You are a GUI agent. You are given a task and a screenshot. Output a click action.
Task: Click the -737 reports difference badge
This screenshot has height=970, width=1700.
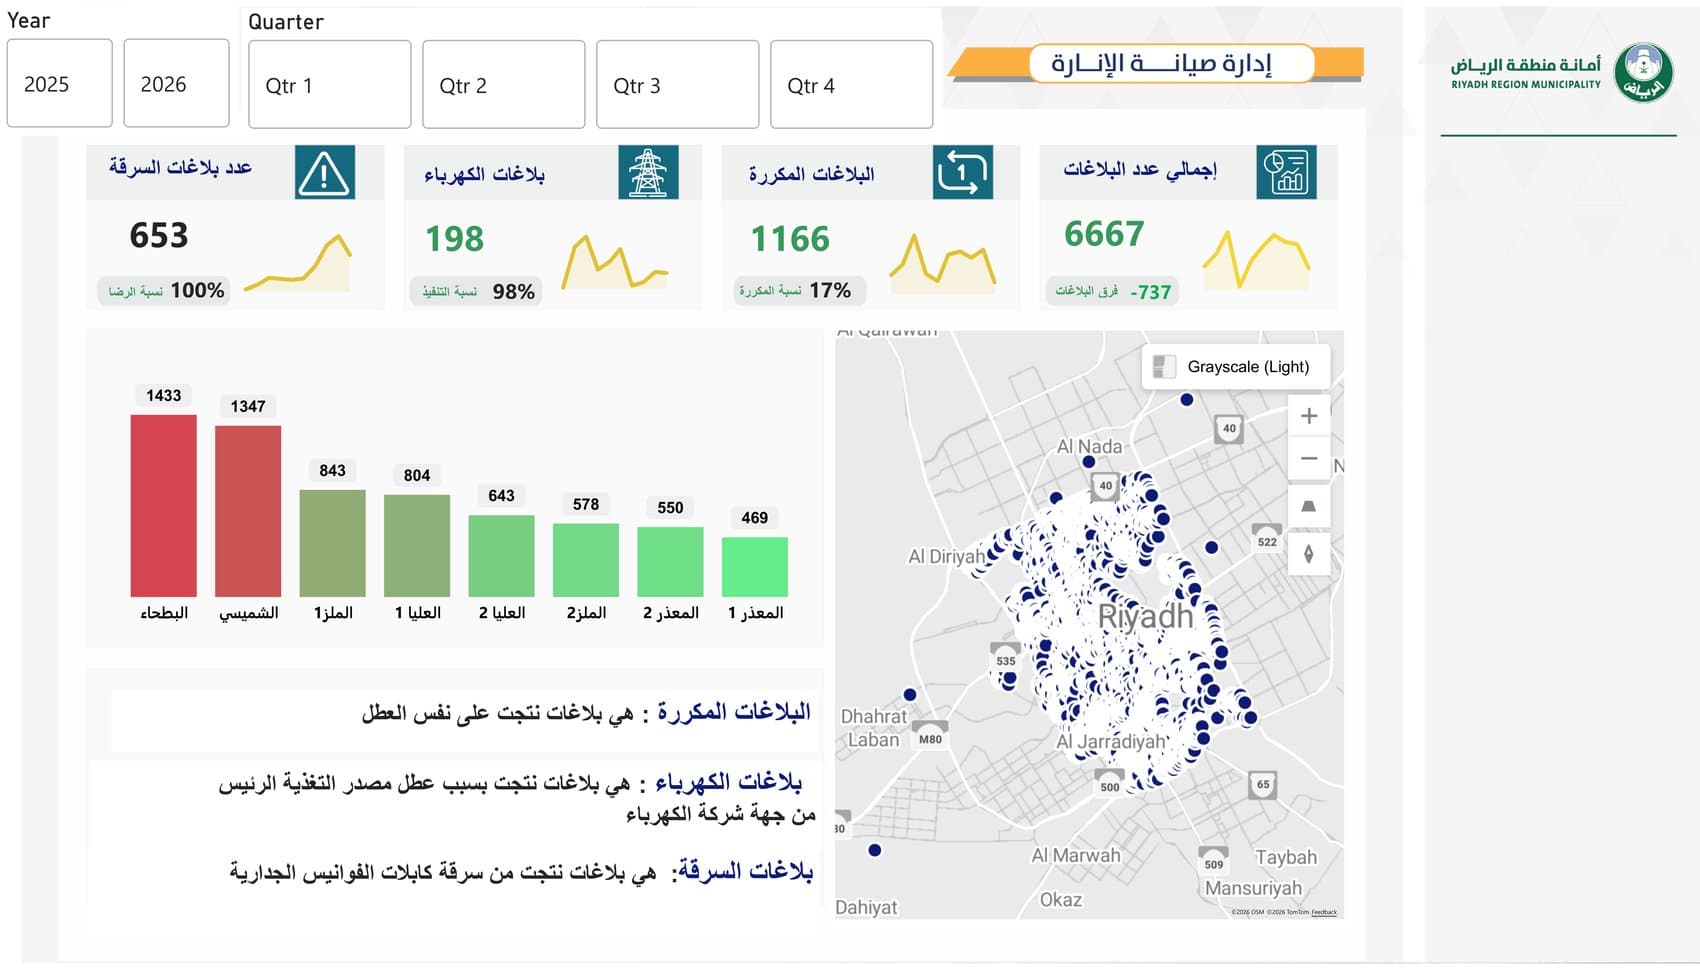tap(1113, 291)
